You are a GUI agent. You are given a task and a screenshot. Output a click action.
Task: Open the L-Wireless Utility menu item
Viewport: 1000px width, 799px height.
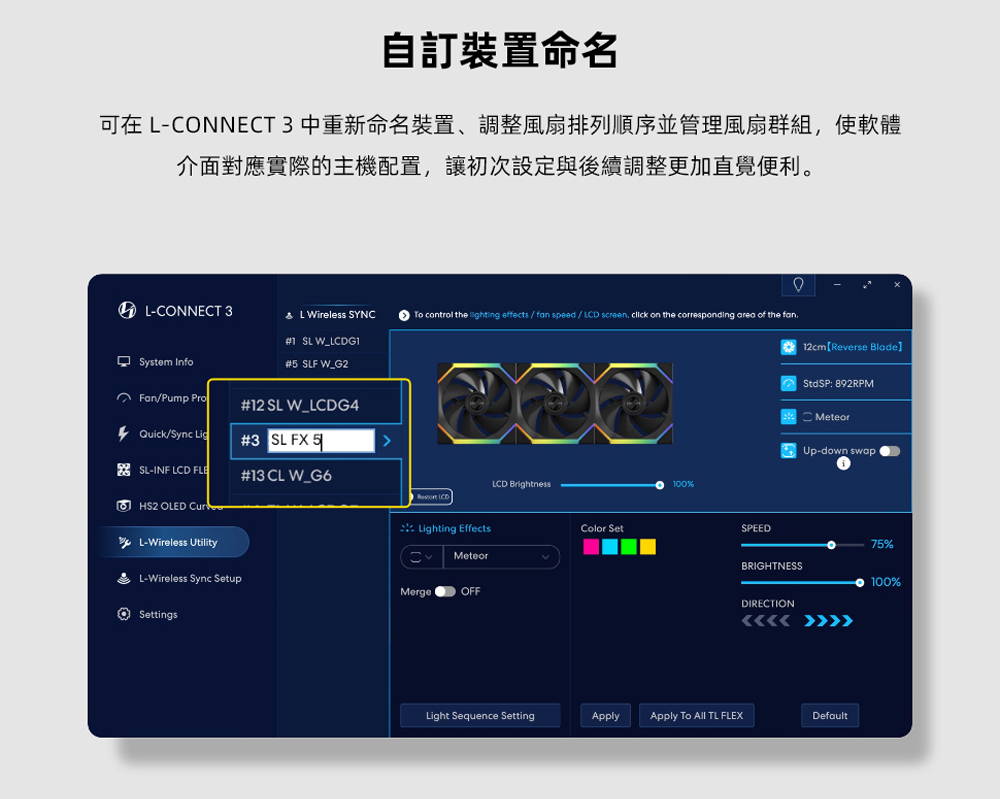pyautogui.click(x=173, y=542)
